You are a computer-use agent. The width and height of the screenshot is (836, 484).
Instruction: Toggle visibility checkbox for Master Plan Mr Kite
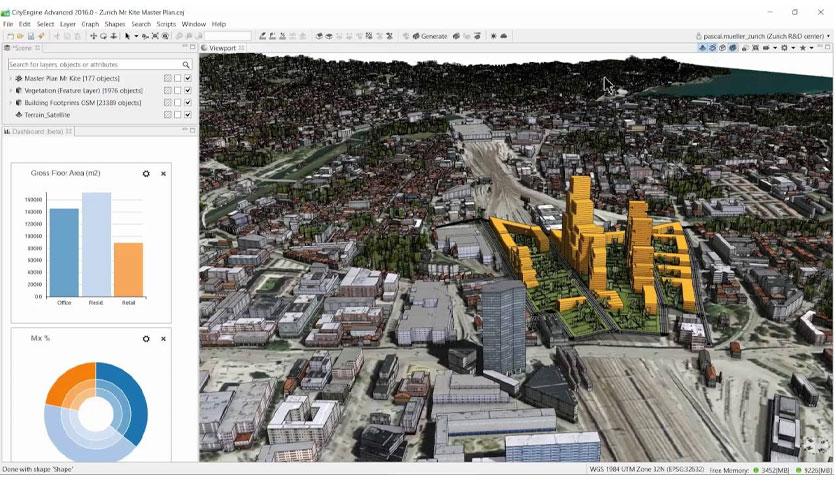click(188, 78)
